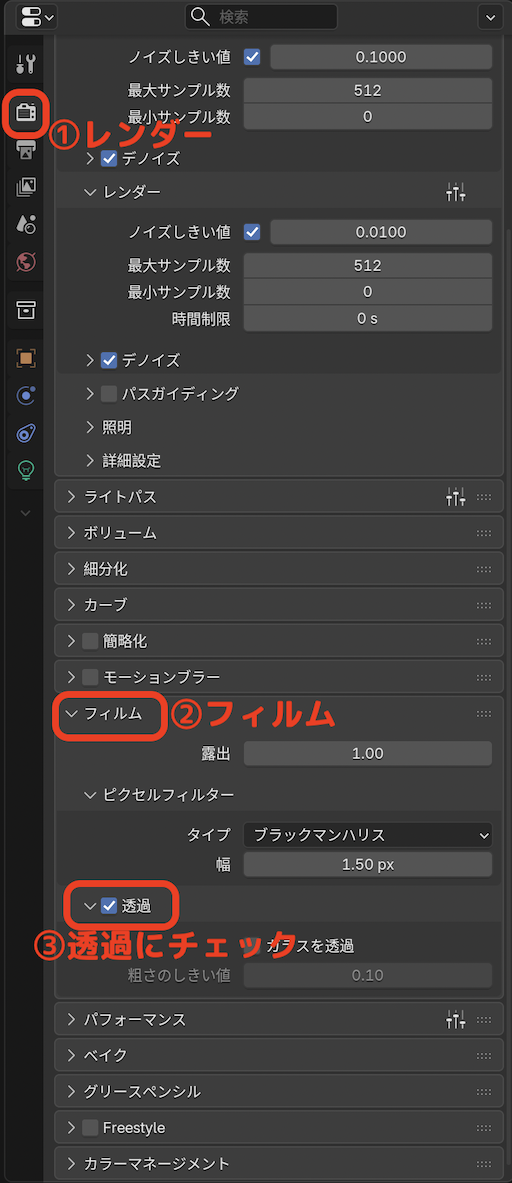
Task: Collapse the ピクセルフィルター subpanel
Action: tap(90, 794)
